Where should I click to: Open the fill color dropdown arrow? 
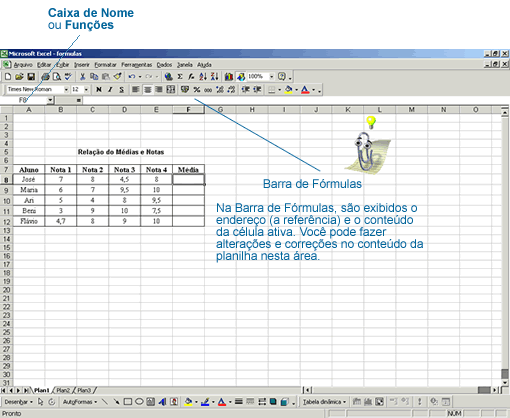[296, 90]
